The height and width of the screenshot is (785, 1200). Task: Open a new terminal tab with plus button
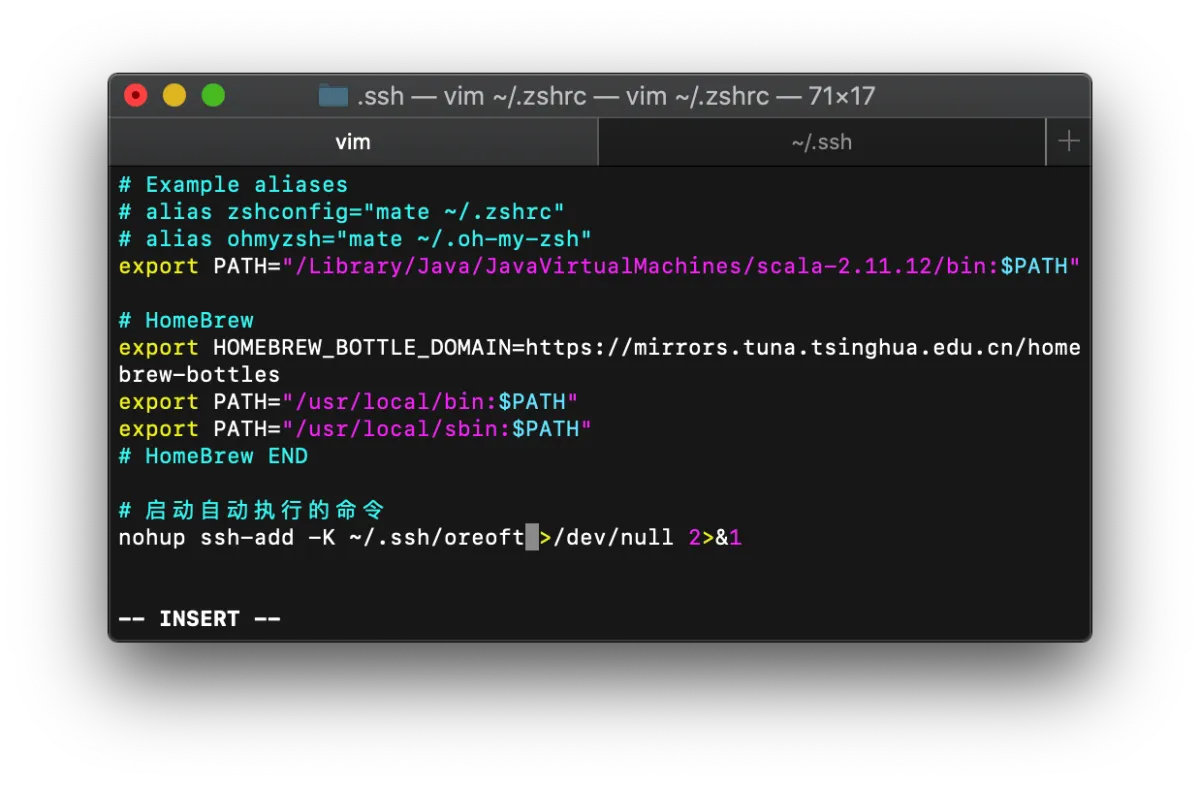(x=1068, y=142)
